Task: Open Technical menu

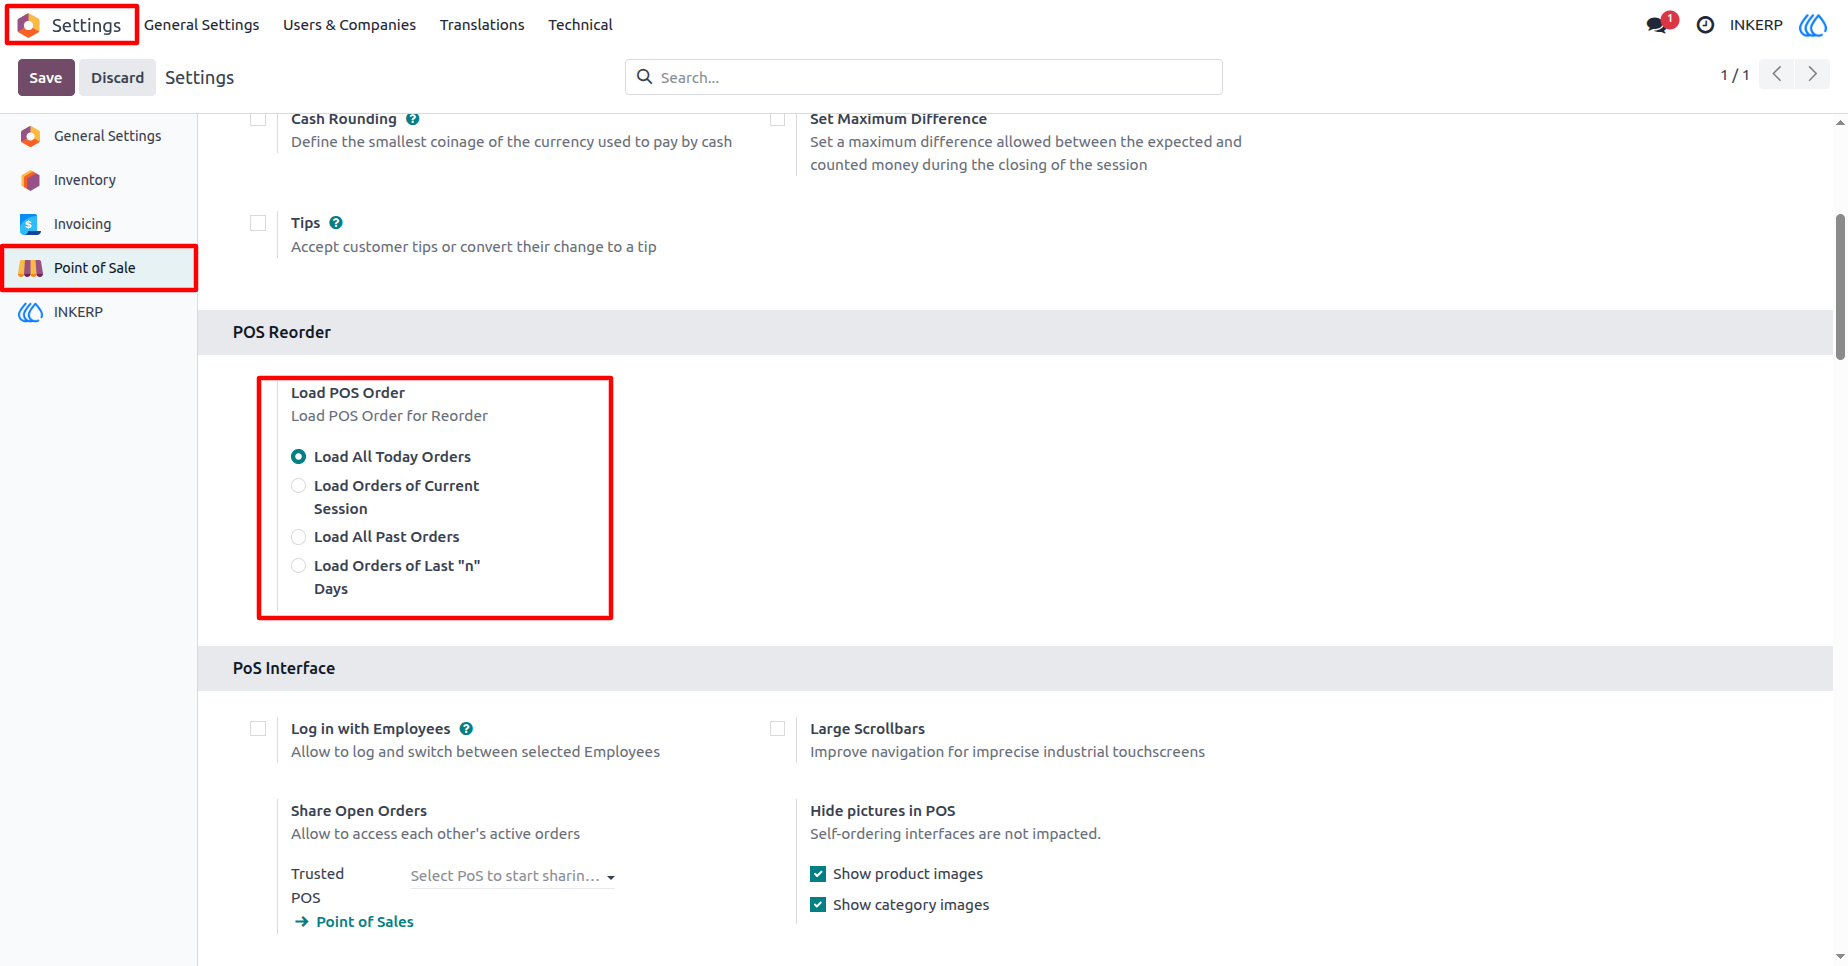Action: point(580,25)
